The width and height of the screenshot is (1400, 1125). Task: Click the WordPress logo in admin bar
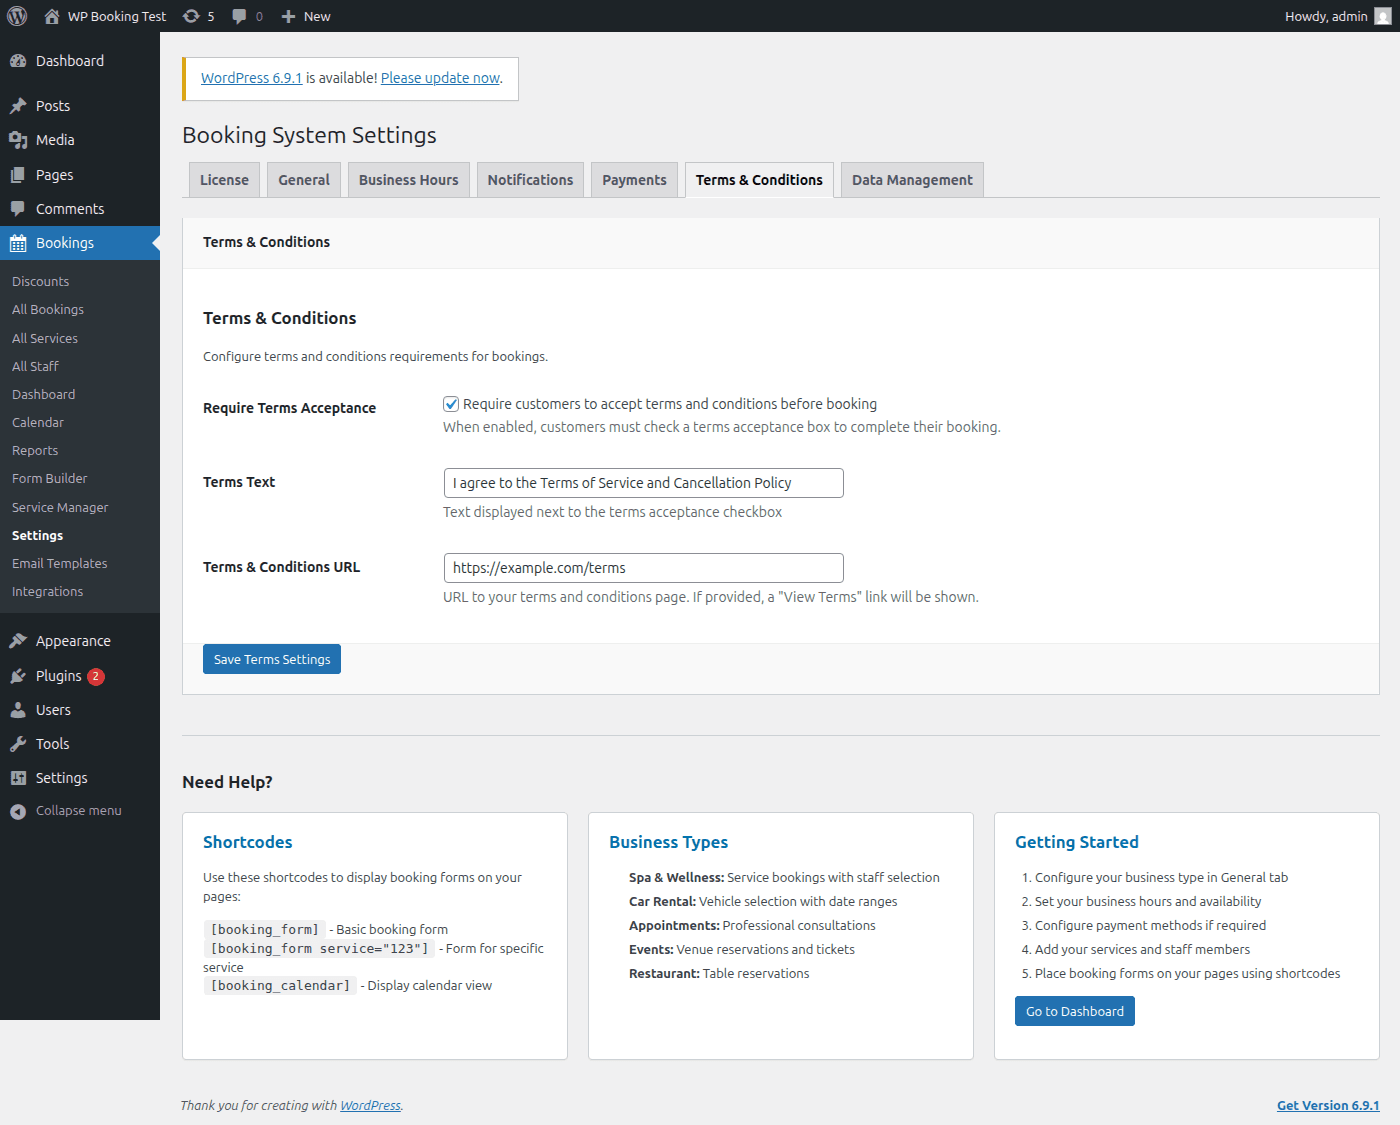tap(16, 15)
